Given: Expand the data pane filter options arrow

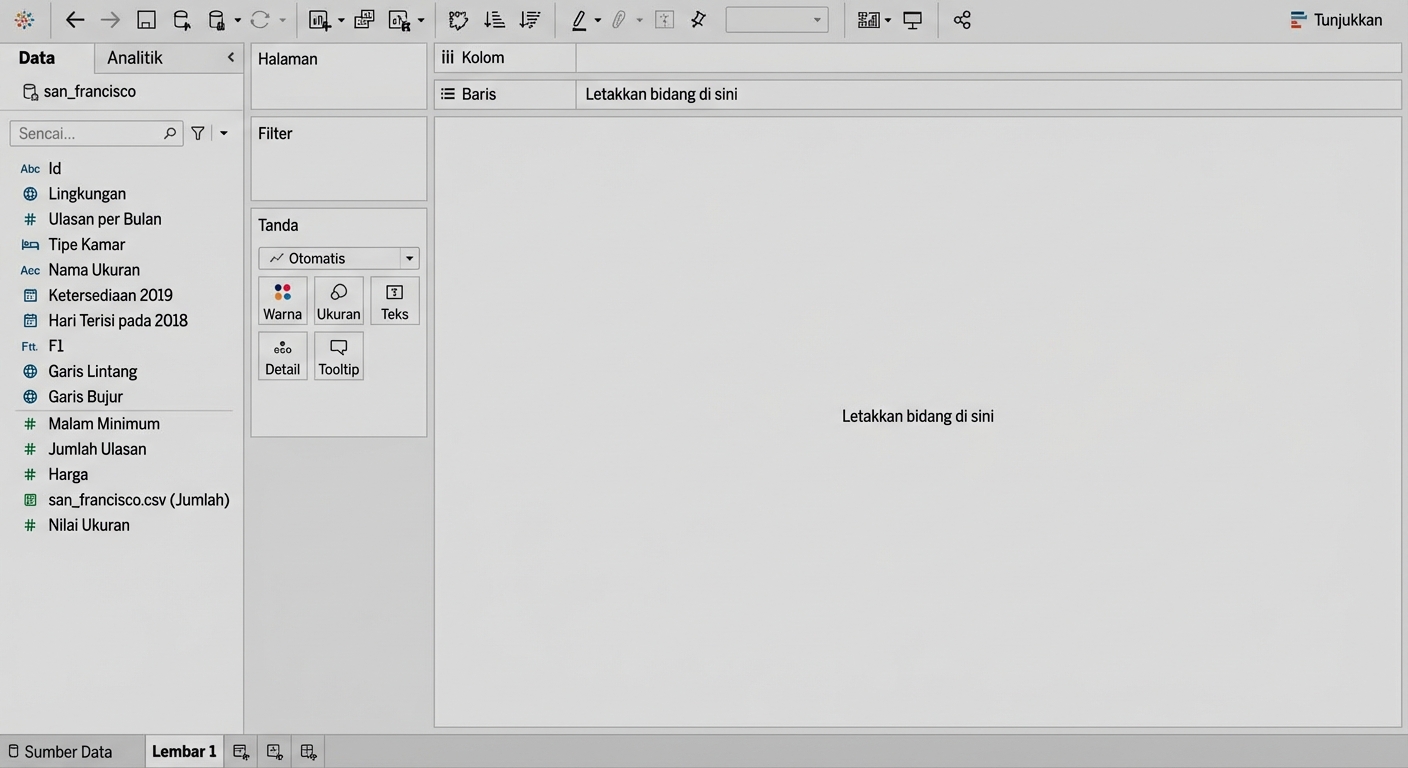Looking at the screenshot, I should point(224,133).
